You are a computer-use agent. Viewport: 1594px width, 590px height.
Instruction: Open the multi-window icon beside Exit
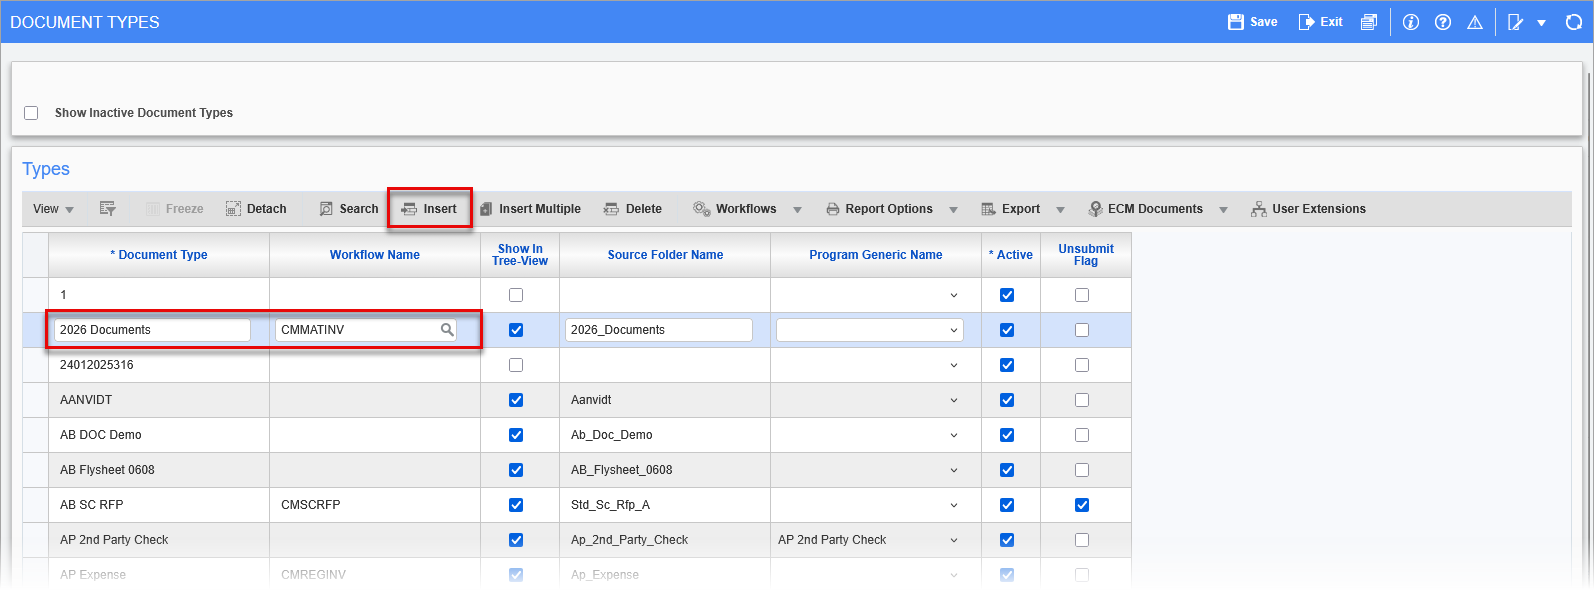click(x=1369, y=22)
